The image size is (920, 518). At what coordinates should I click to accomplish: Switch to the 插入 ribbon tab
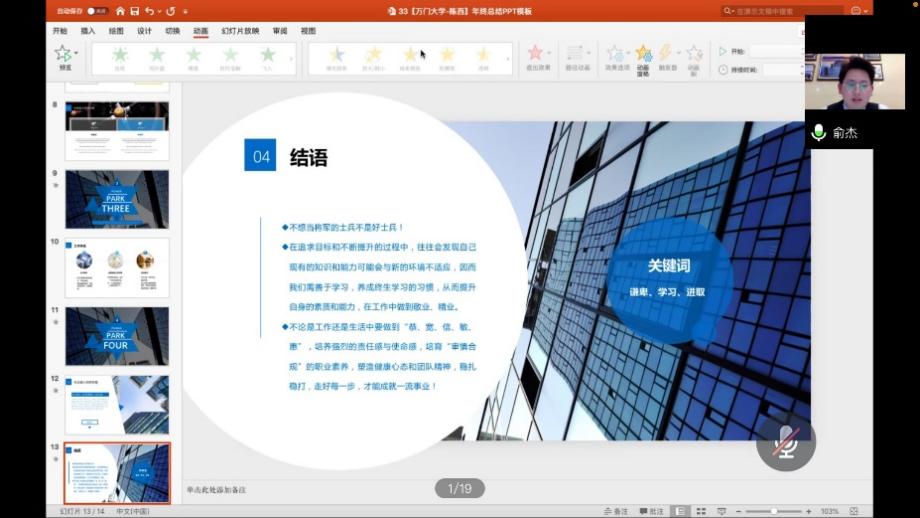88,31
